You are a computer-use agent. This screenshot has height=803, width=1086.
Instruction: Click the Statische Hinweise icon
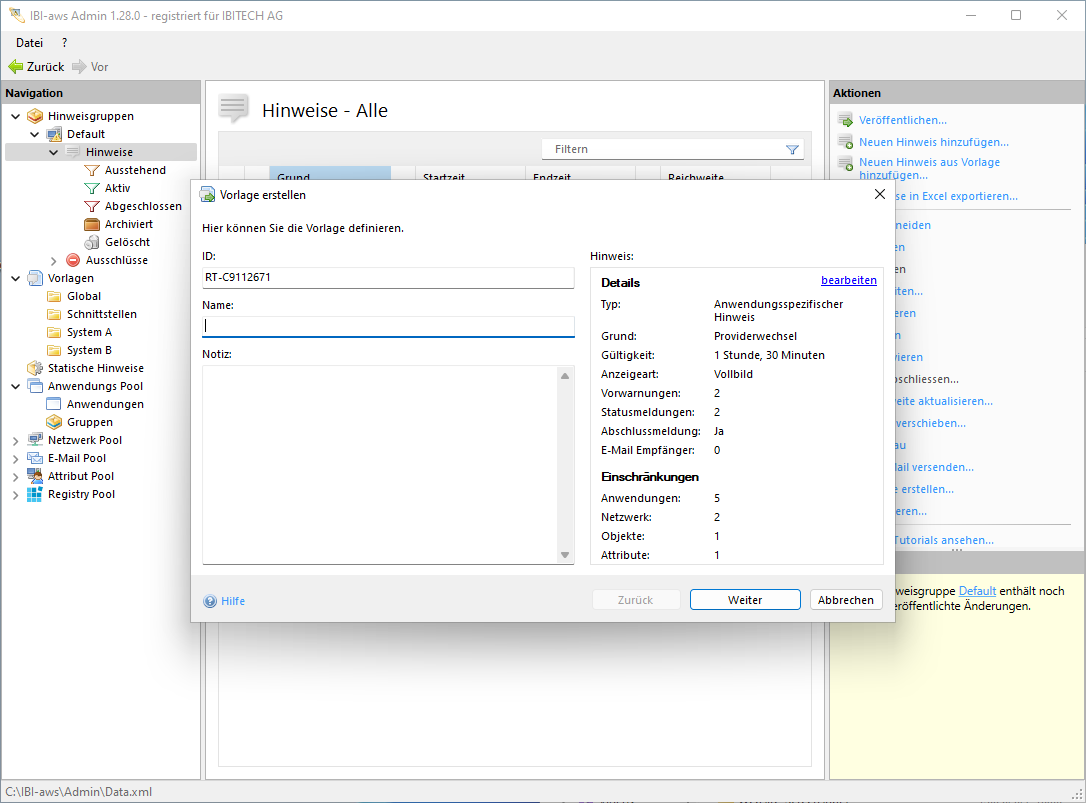pos(35,368)
